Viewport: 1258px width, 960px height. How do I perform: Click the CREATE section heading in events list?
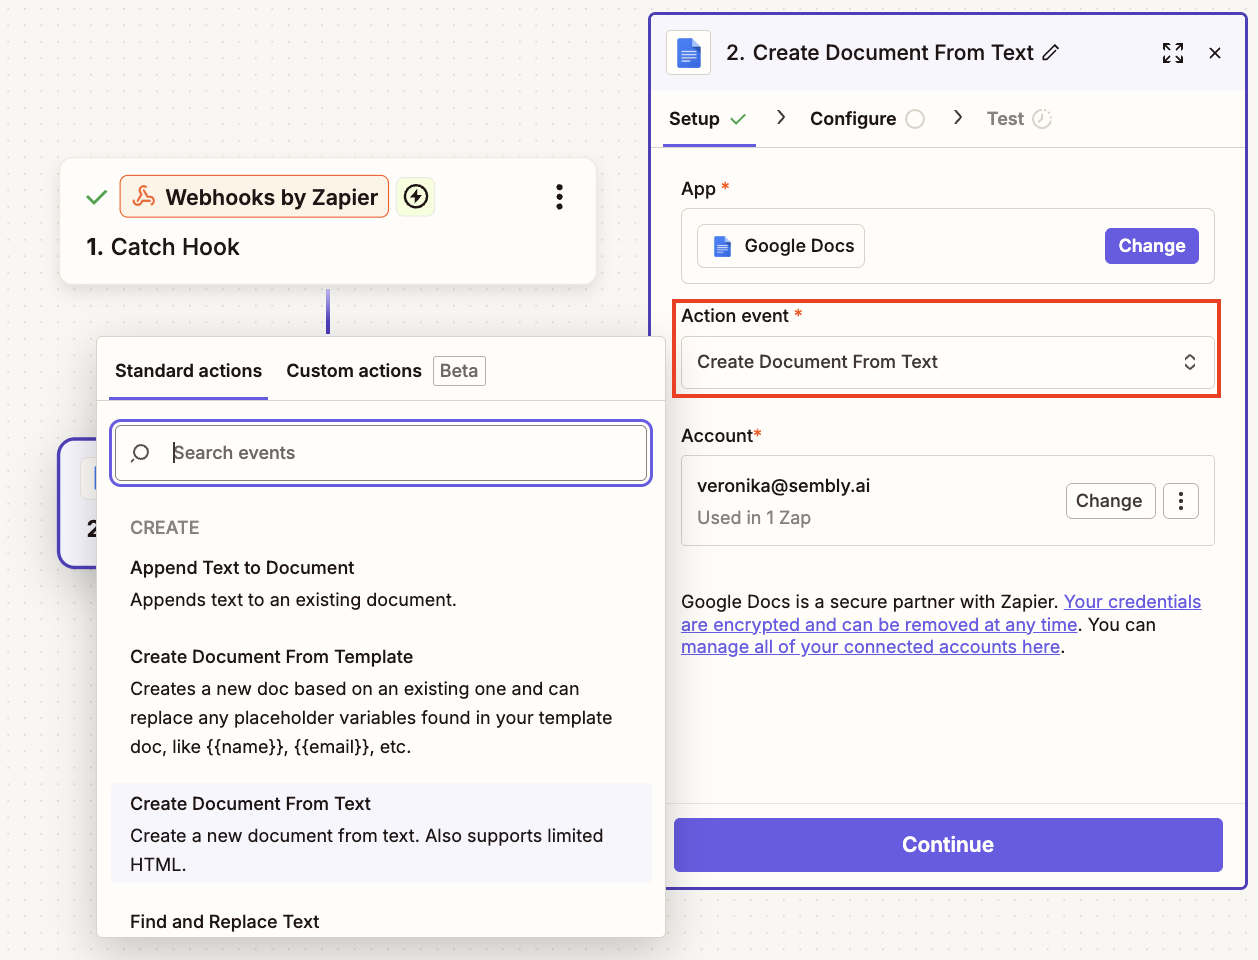point(165,528)
